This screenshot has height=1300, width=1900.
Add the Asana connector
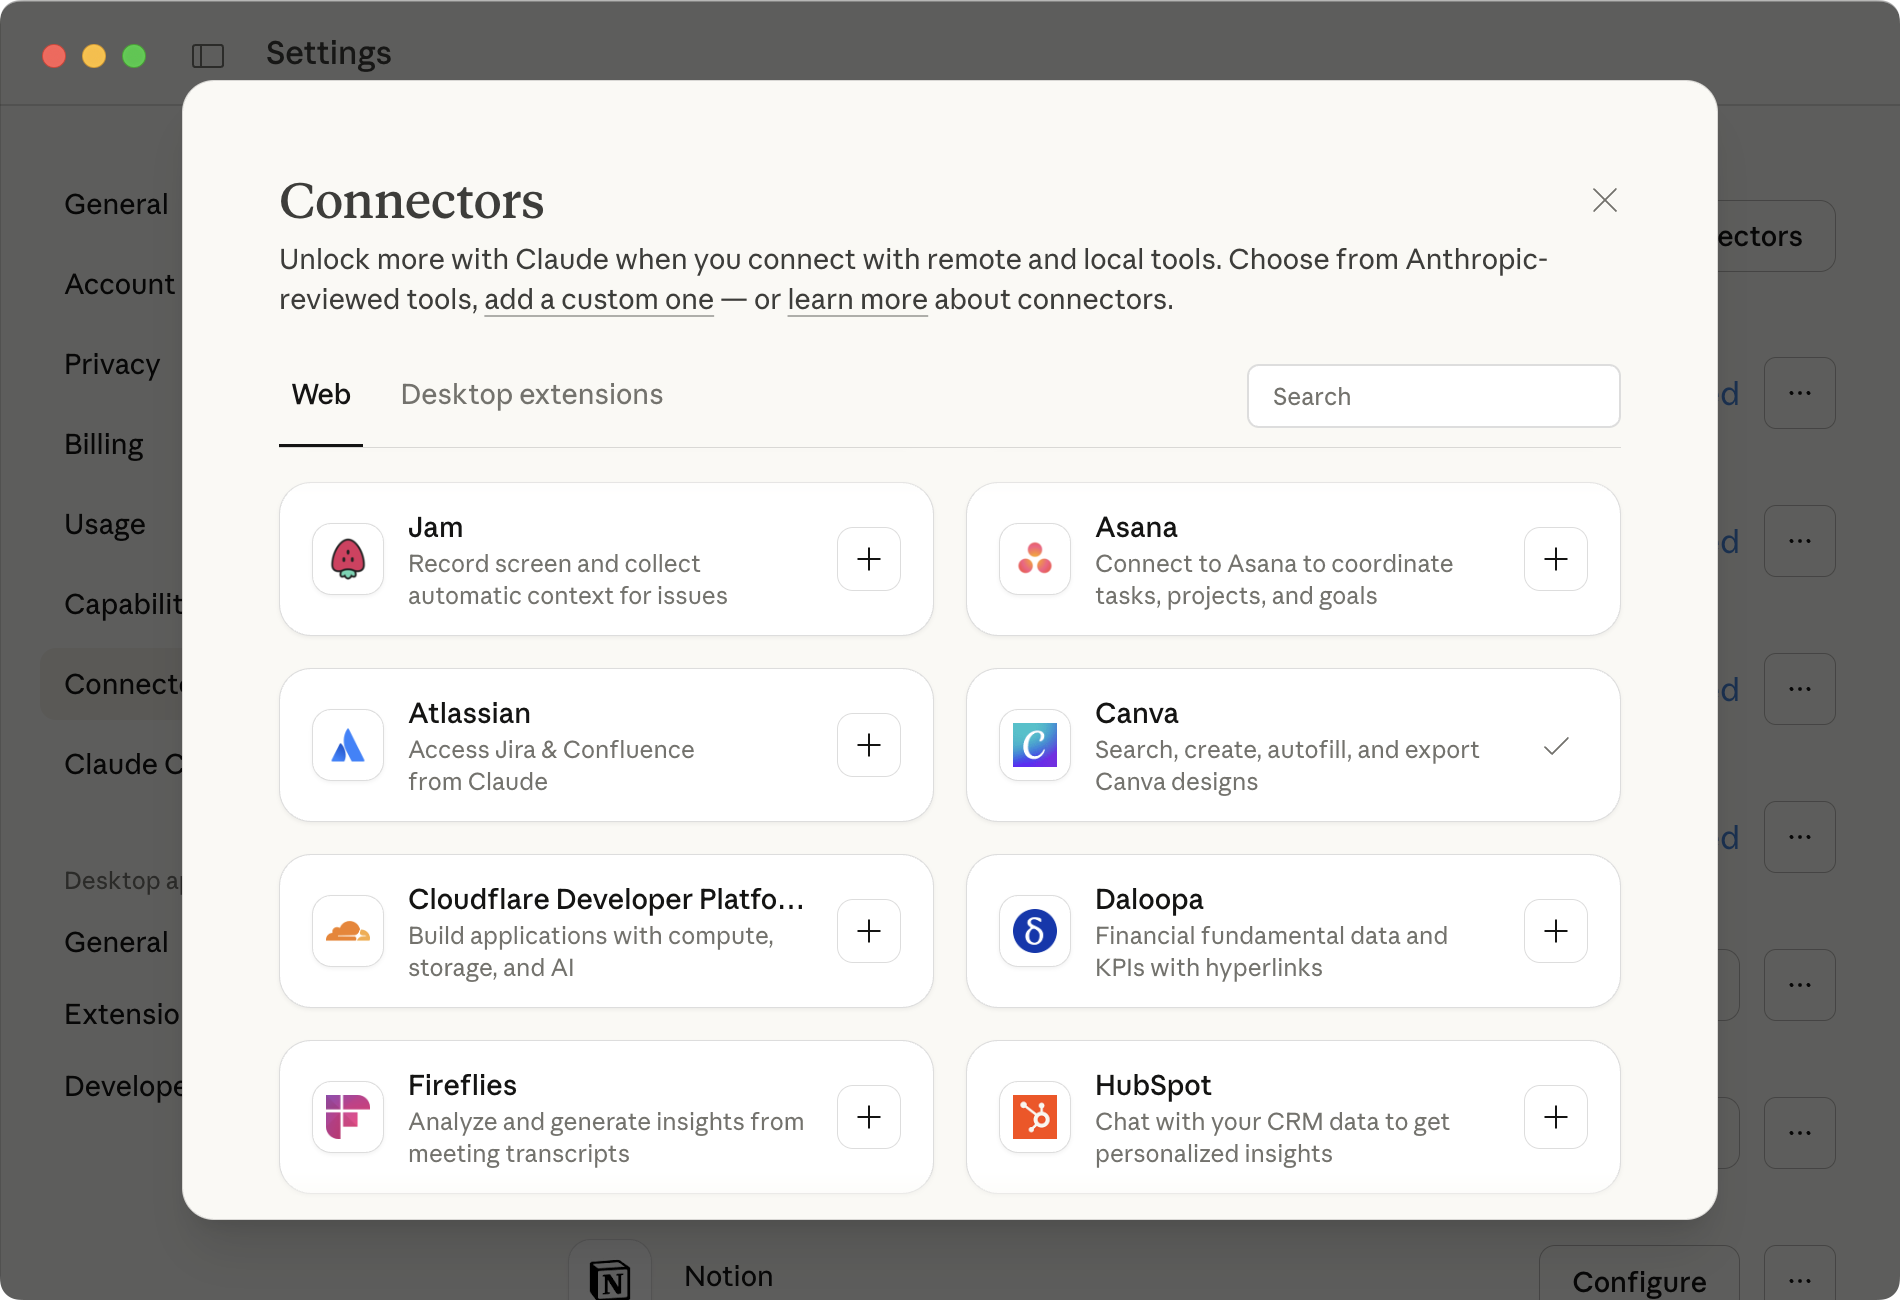click(x=1555, y=559)
